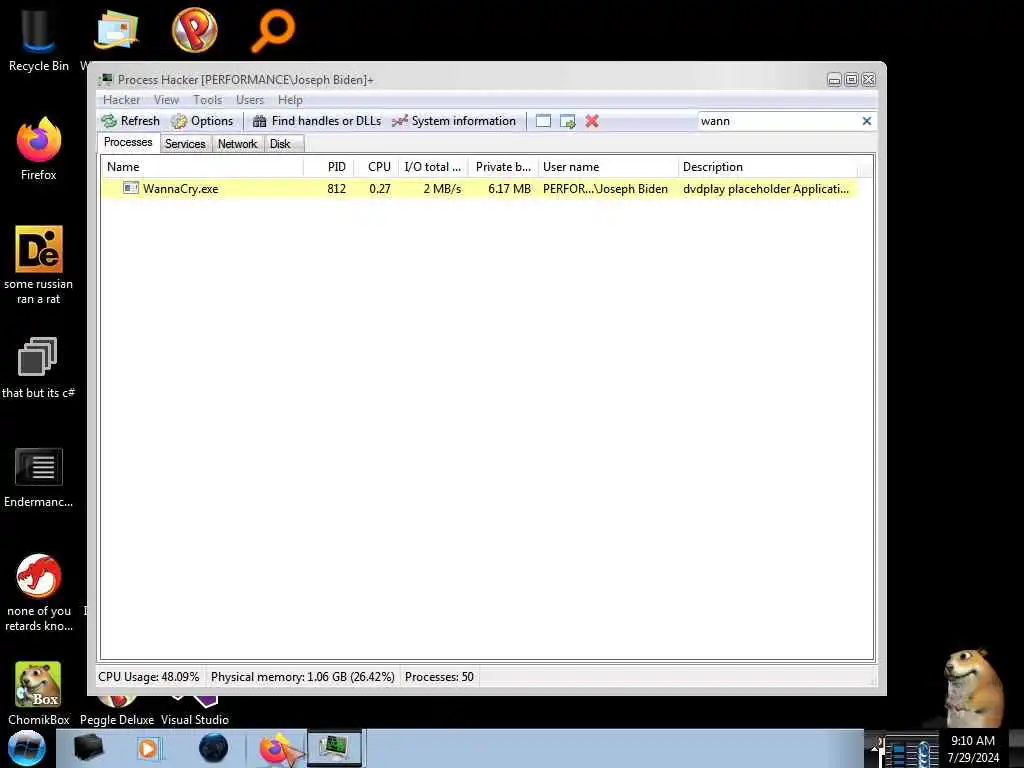Click the WannaCry.exe process icon
This screenshot has height=768, width=1024.
click(131, 188)
